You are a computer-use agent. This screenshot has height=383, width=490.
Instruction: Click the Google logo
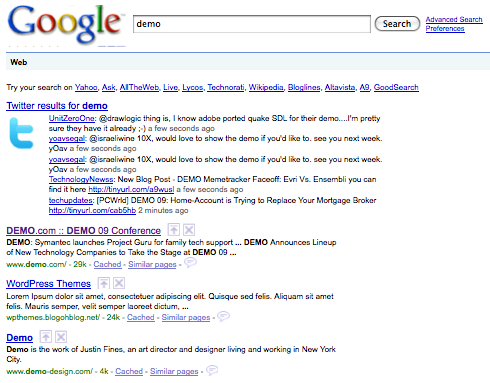[x=65, y=24]
